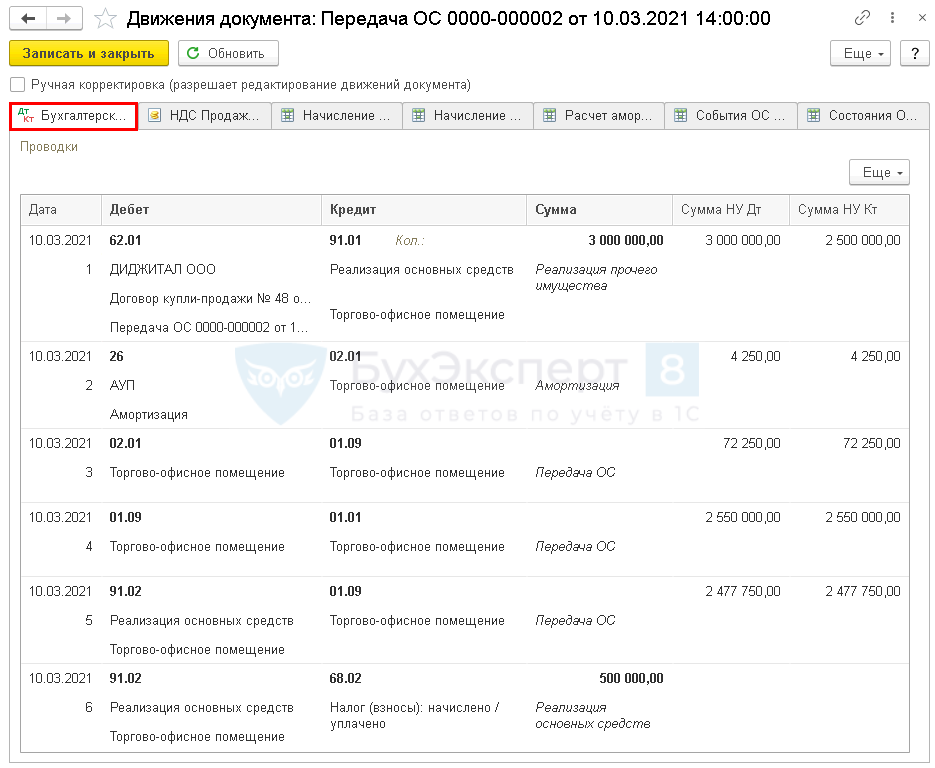This screenshot has width=935, height=768.
Task: Click the back navigation arrow
Action: 28,18
